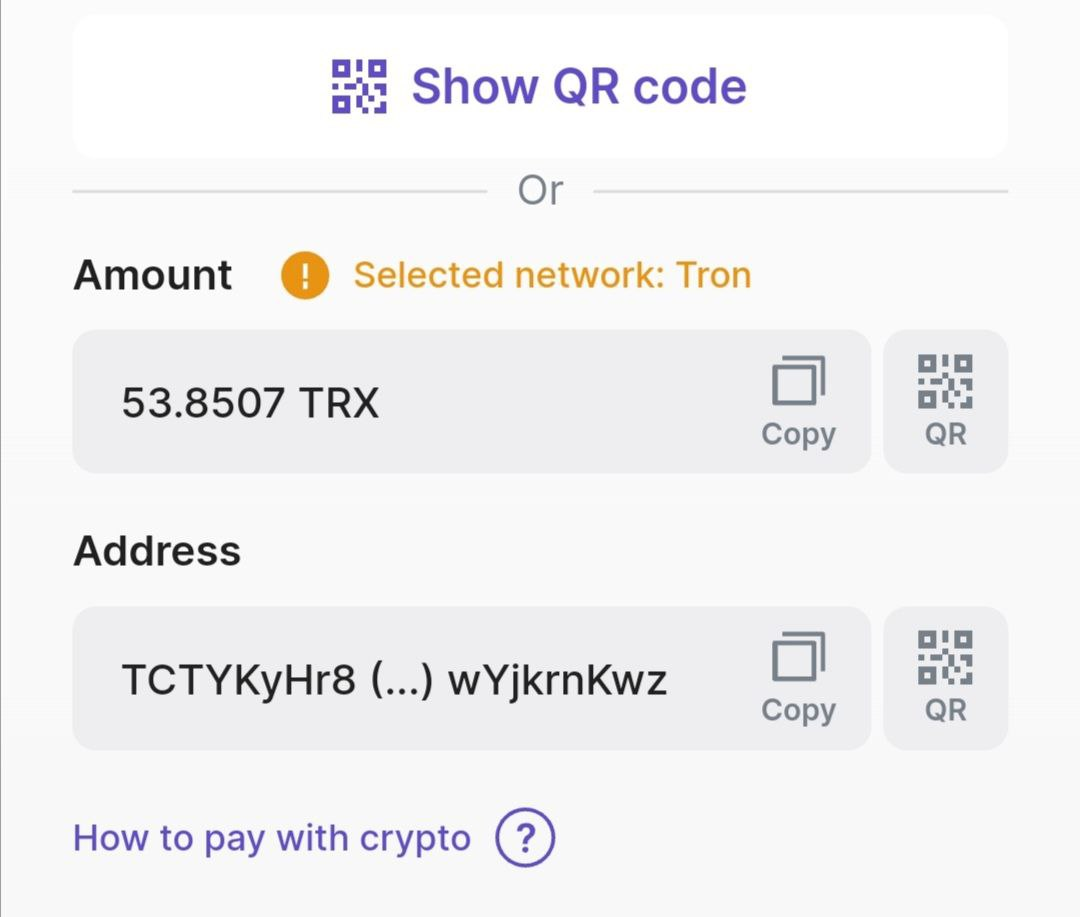Click the Amount heading label

(x=153, y=275)
